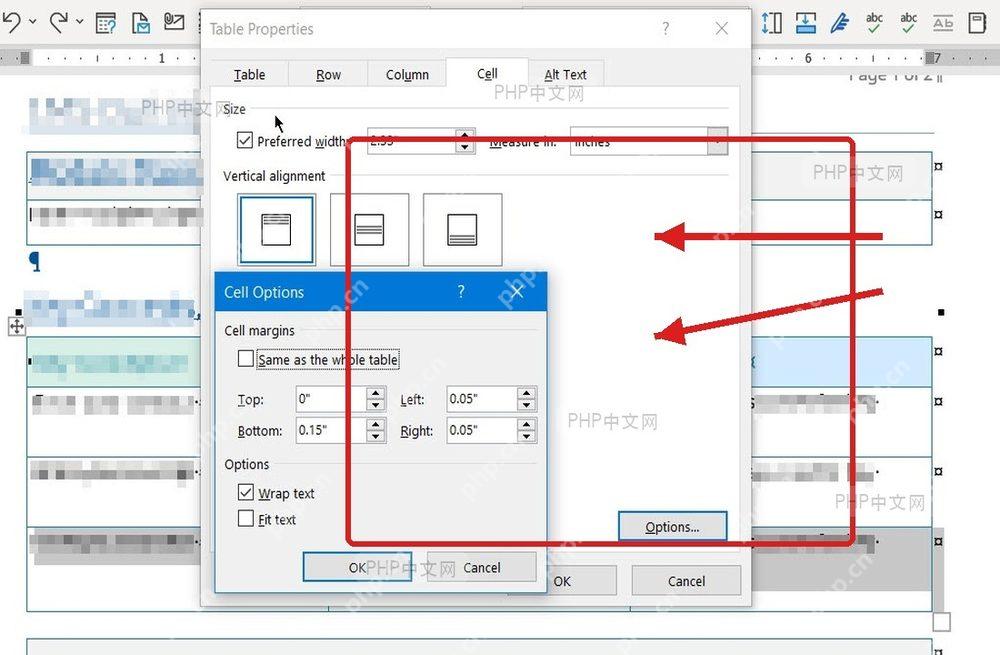Click the row height arrows icon
1000x655 pixels.
[x=772, y=23]
